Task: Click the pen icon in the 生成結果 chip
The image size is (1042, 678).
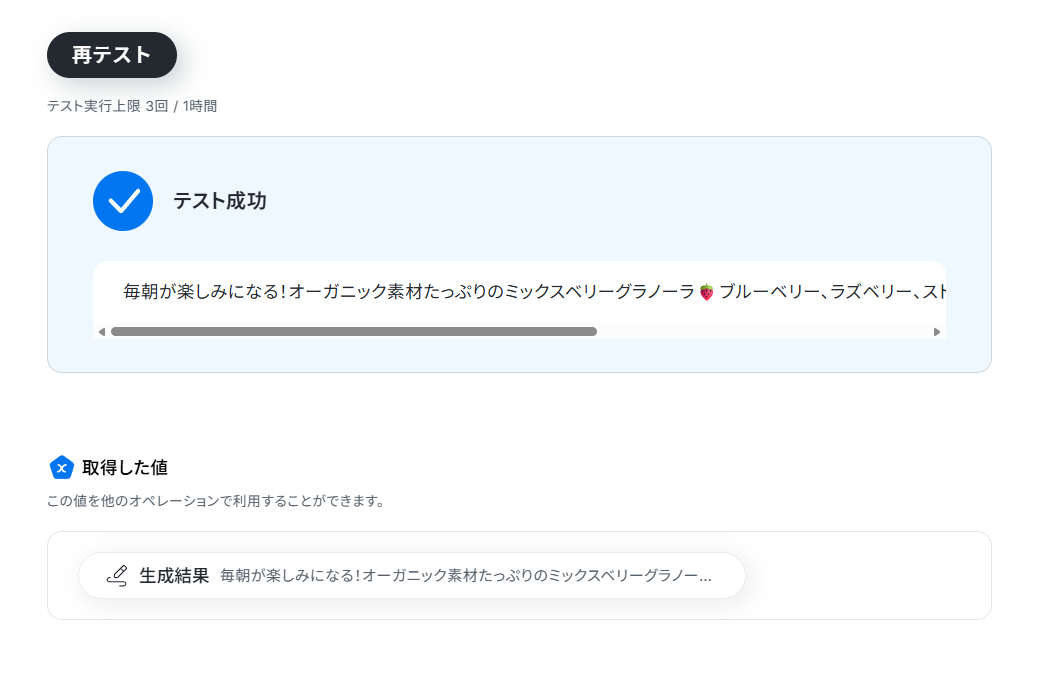Action: pos(117,576)
